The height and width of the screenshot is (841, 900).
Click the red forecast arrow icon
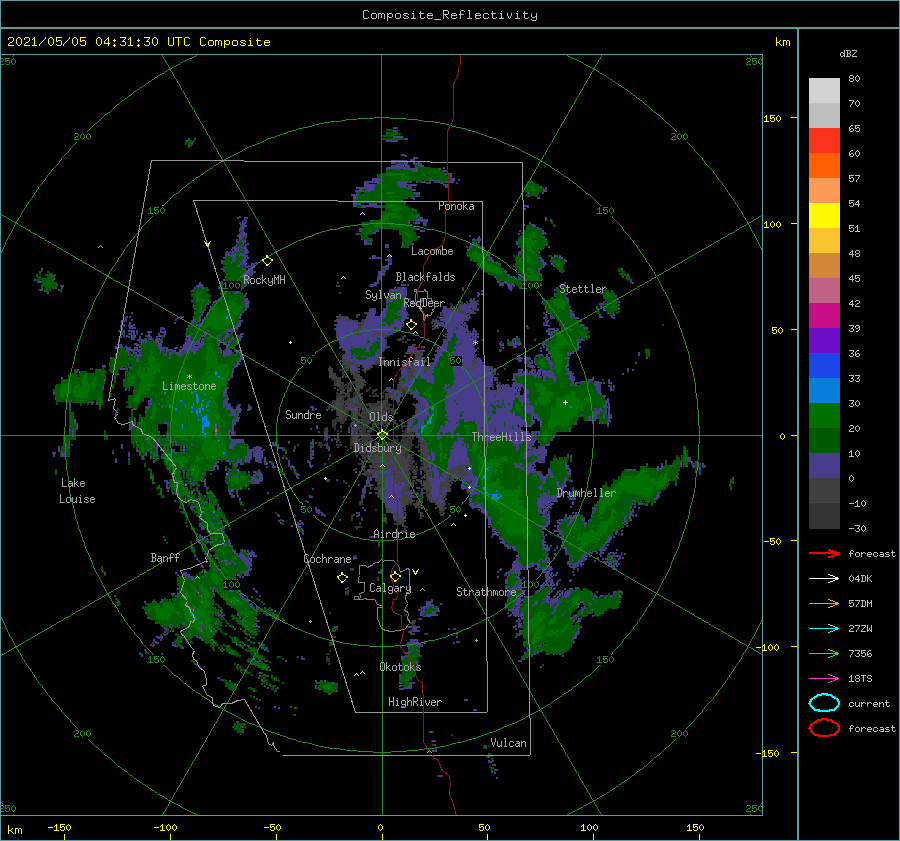824,553
